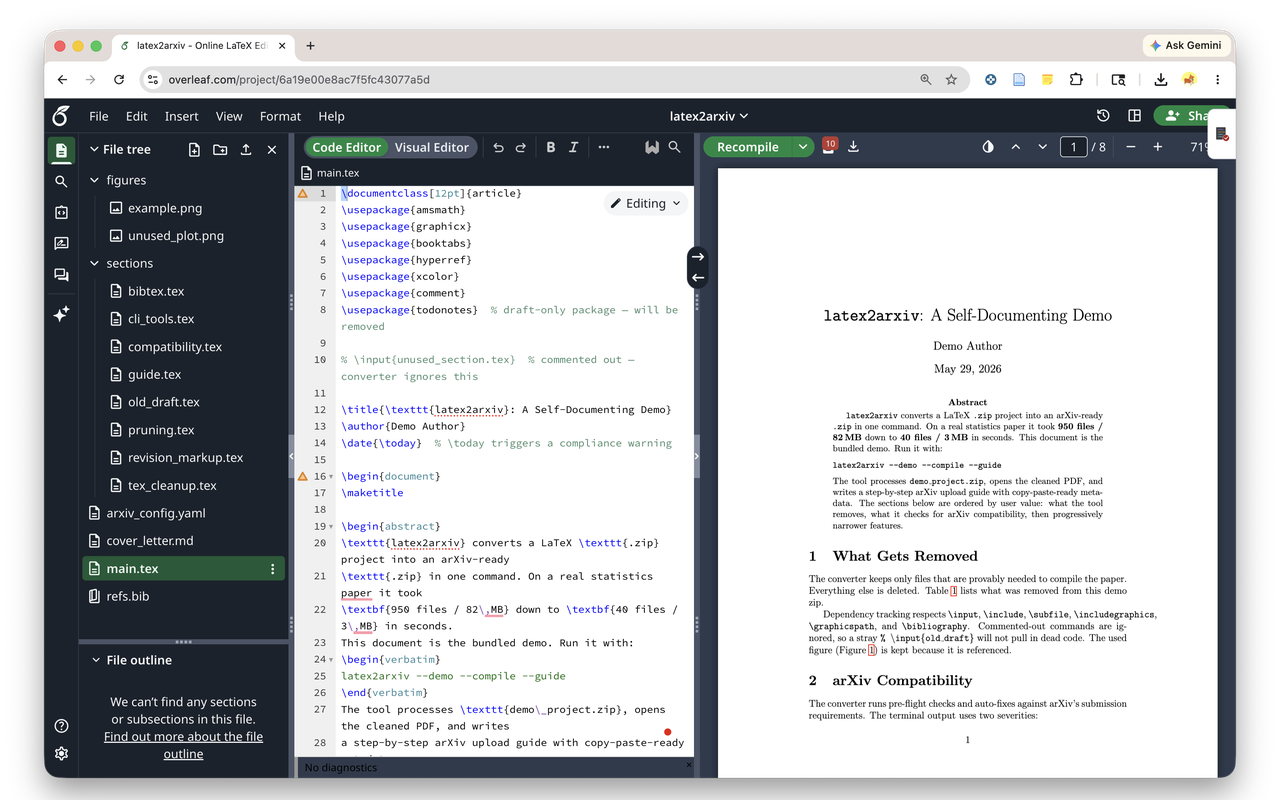Collapse the figures folder
The image size is (1280, 800).
pos(95,180)
